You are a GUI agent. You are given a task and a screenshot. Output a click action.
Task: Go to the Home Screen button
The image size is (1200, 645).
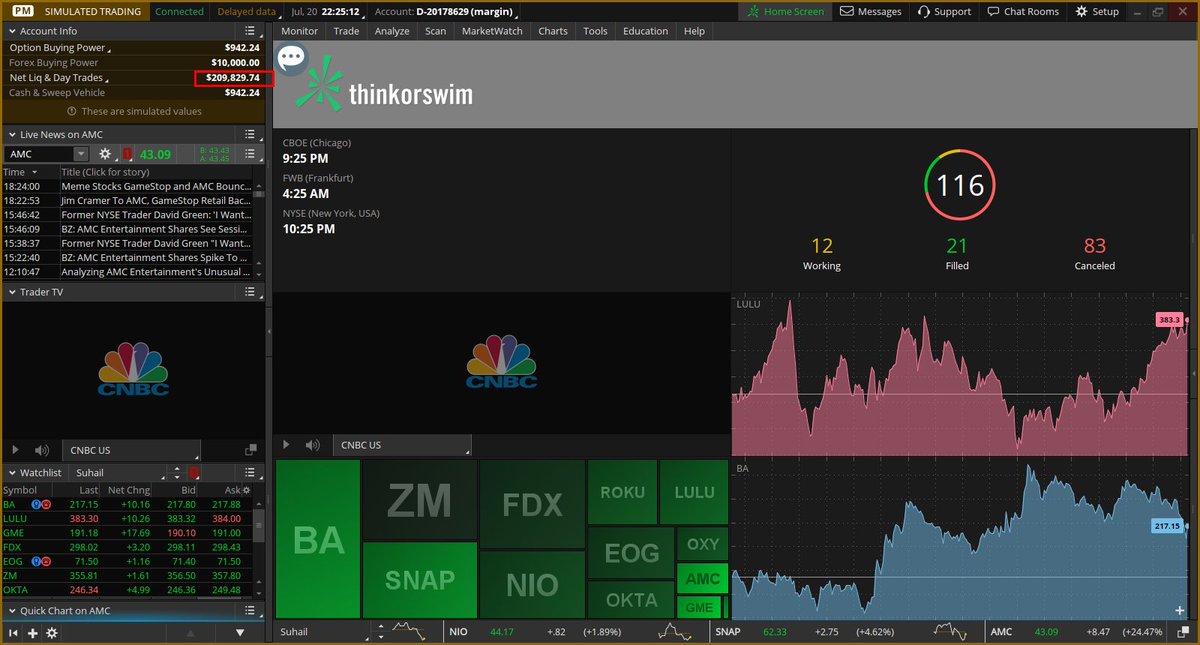click(x=787, y=11)
